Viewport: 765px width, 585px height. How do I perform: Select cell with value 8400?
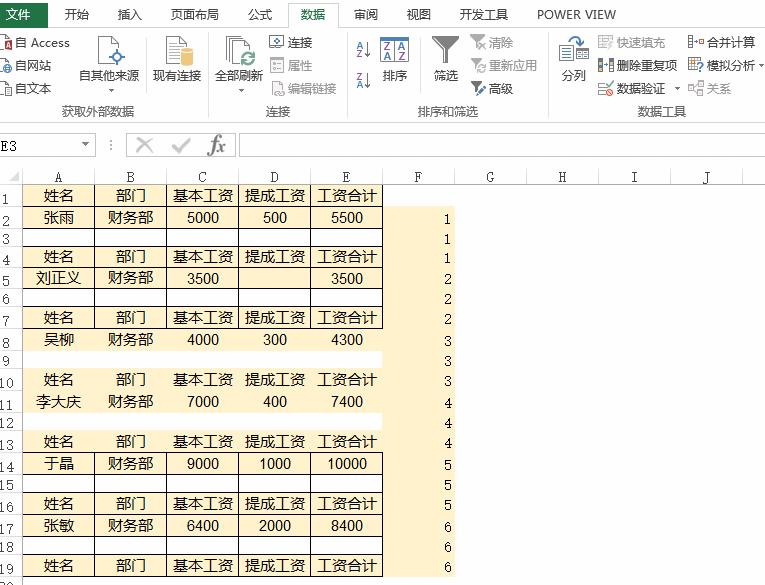[x=346, y=525]
